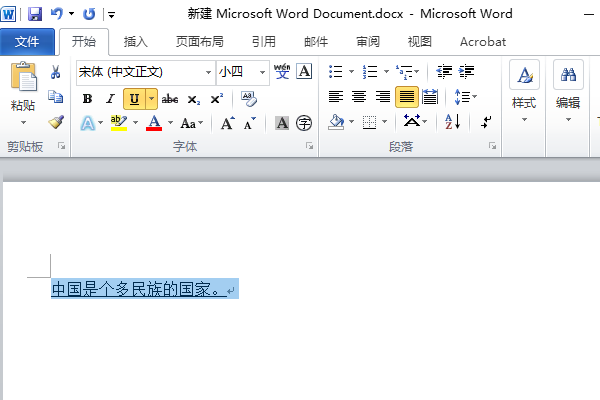Screen dimensions: 600x400
Task: Expand the font name dropdown arrow
Action: tap(209, 72)
